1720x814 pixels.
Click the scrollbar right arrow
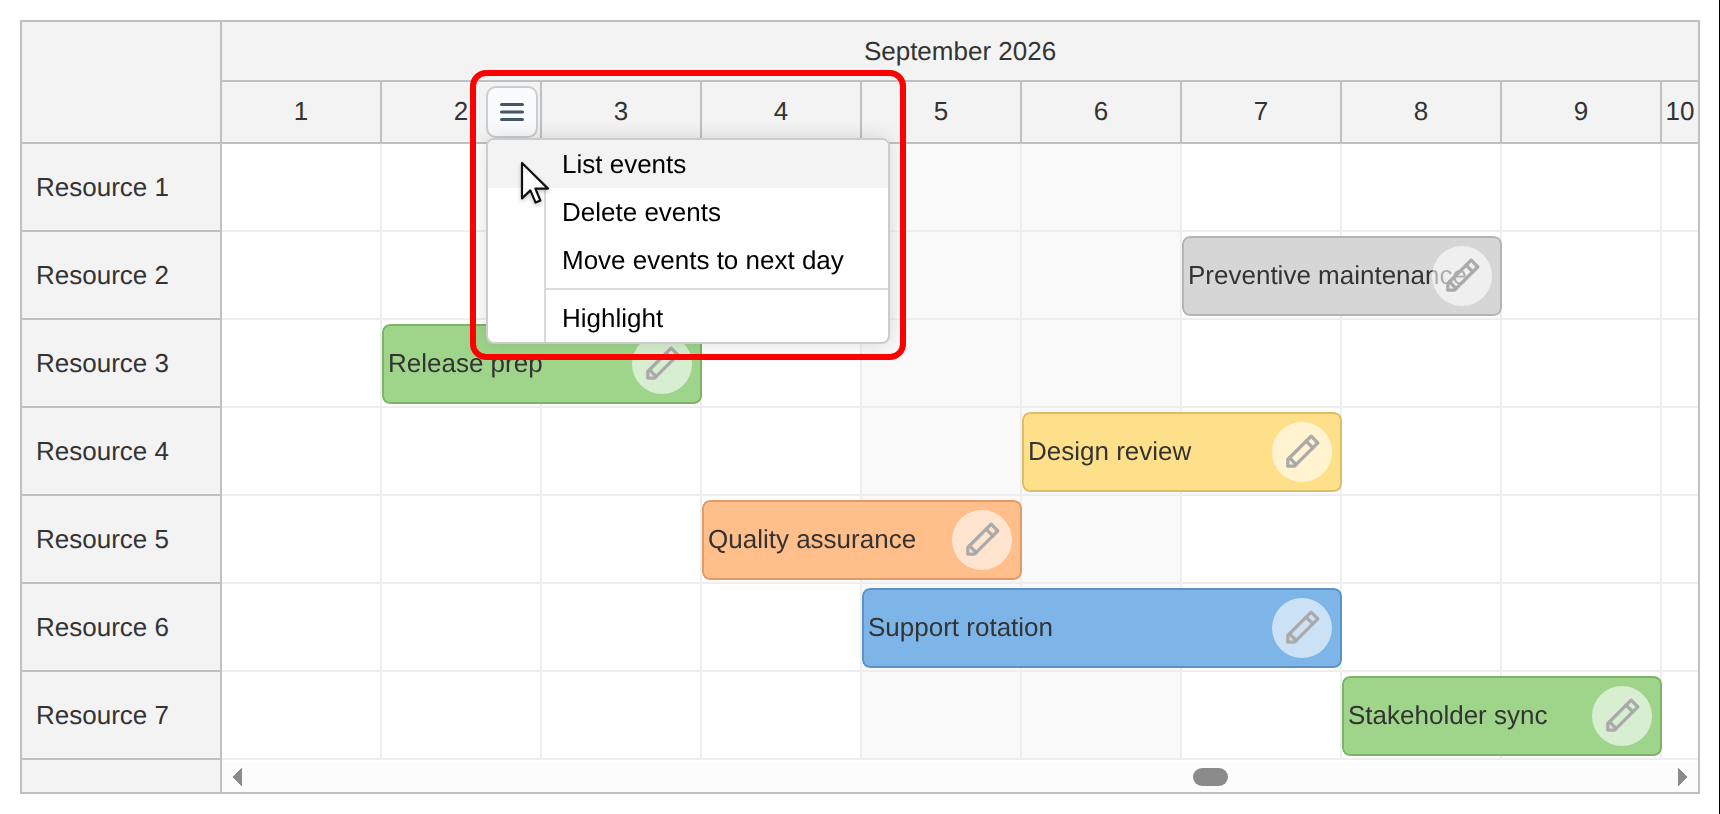pyautogui.click(x=1682, y=777)
